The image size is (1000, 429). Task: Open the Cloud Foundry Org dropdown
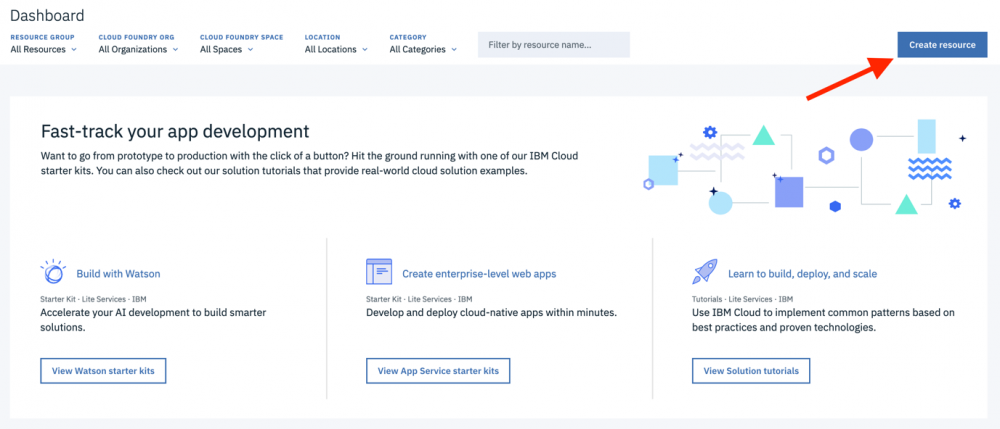click(138, 49)
